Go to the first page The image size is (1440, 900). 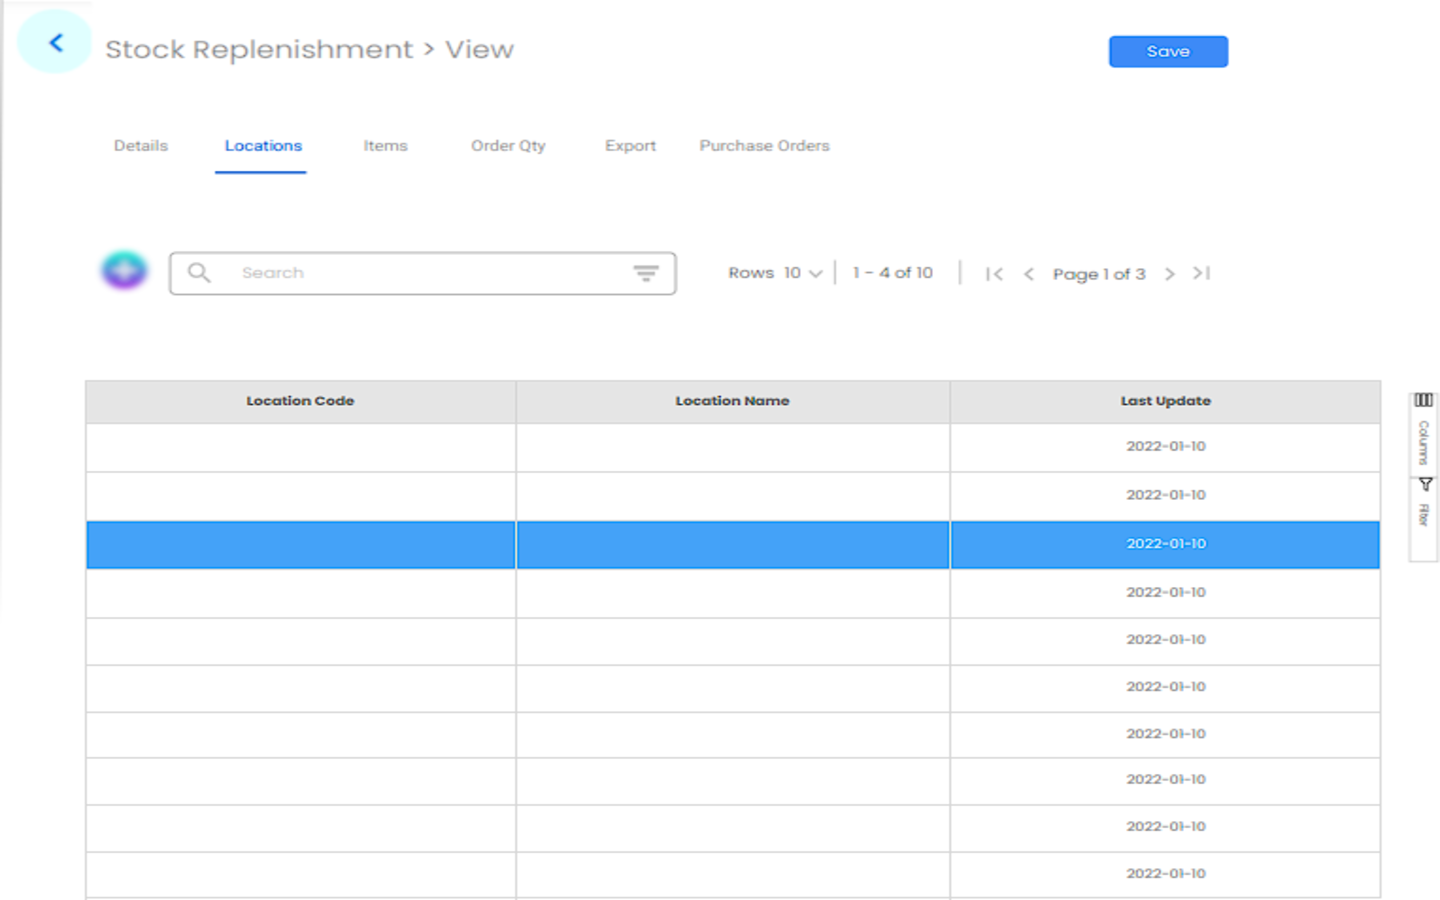tap(993, 274)
